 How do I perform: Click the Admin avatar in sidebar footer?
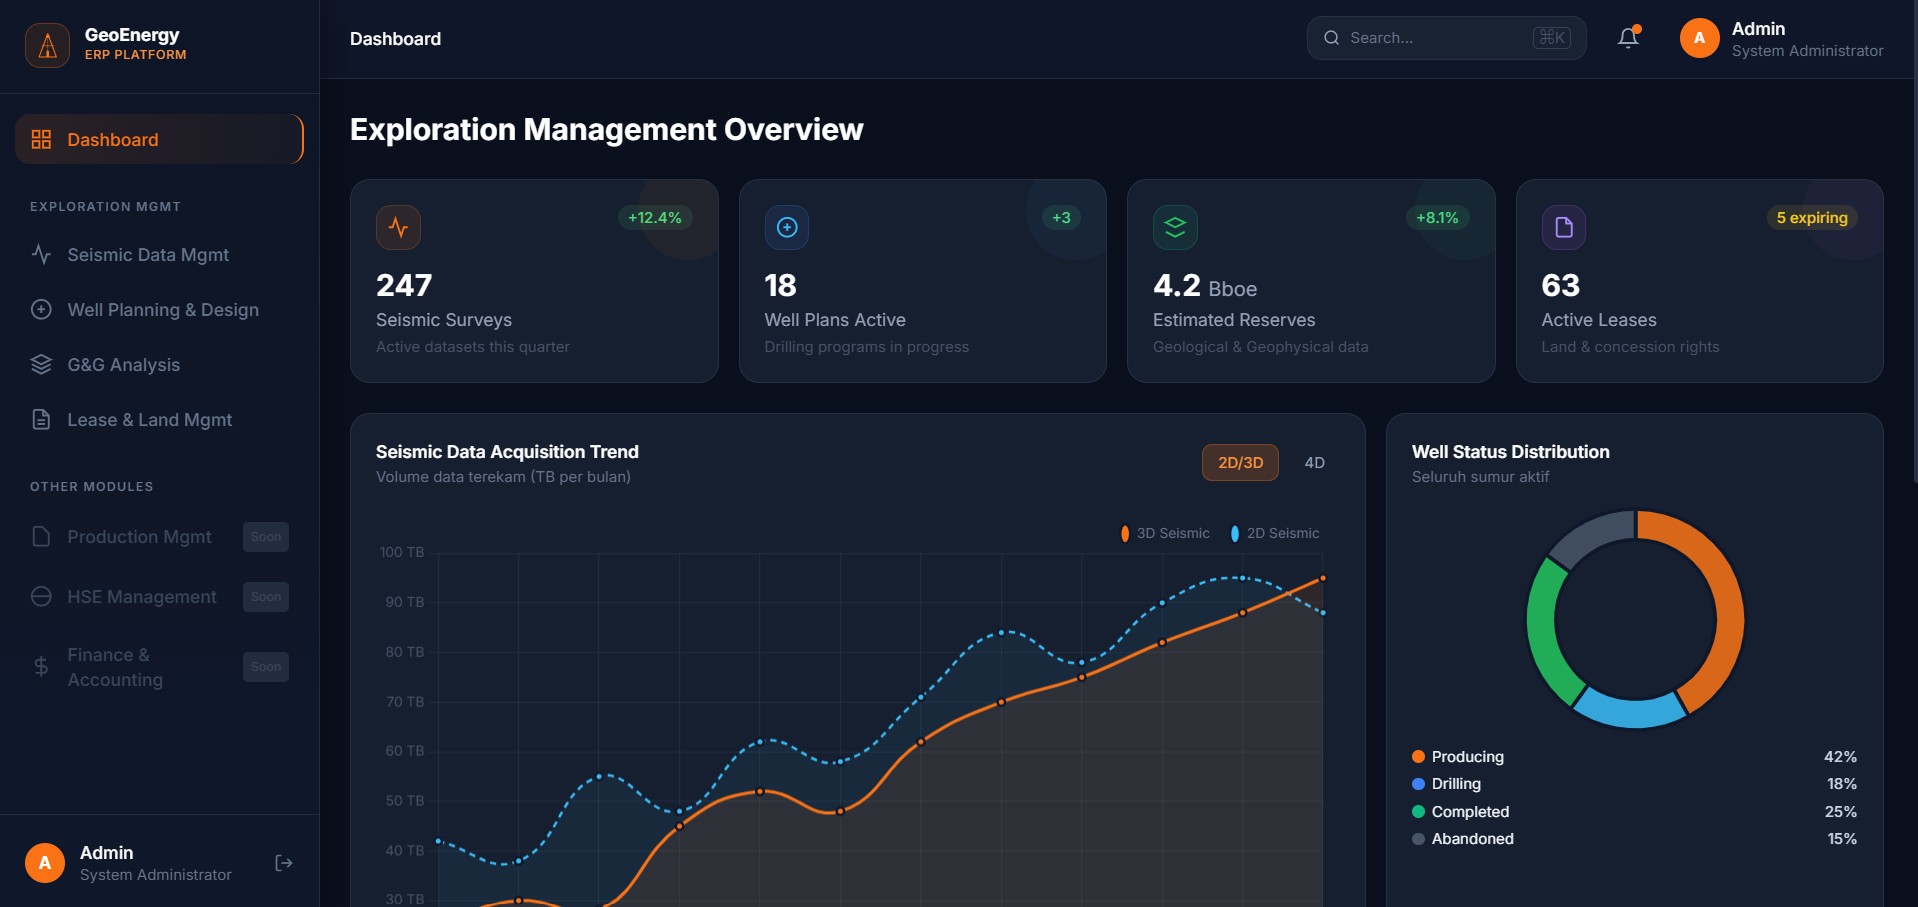tap(44, 863)
